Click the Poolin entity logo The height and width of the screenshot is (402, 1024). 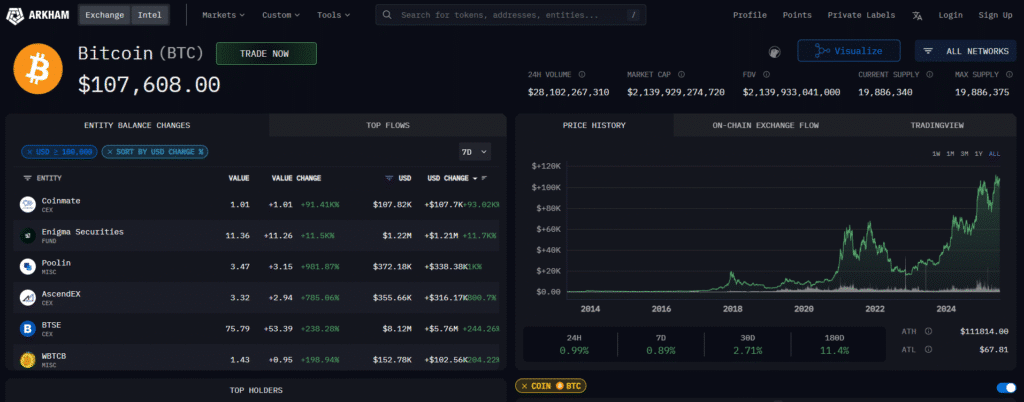coord(27,266)
